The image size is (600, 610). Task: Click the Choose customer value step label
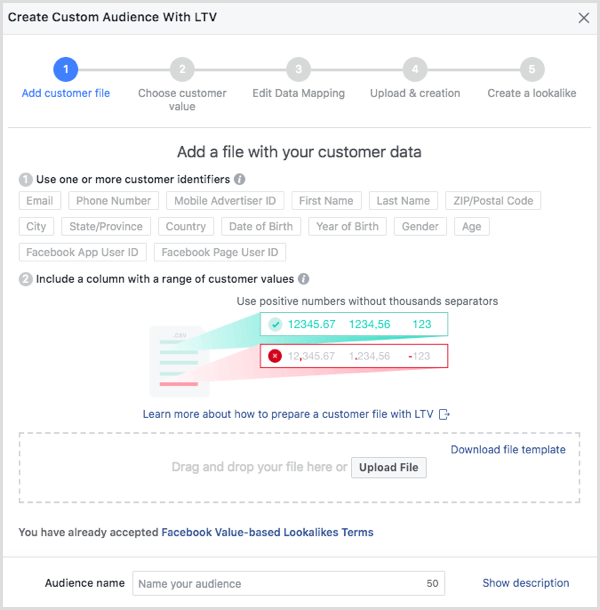tap(182, 100)
